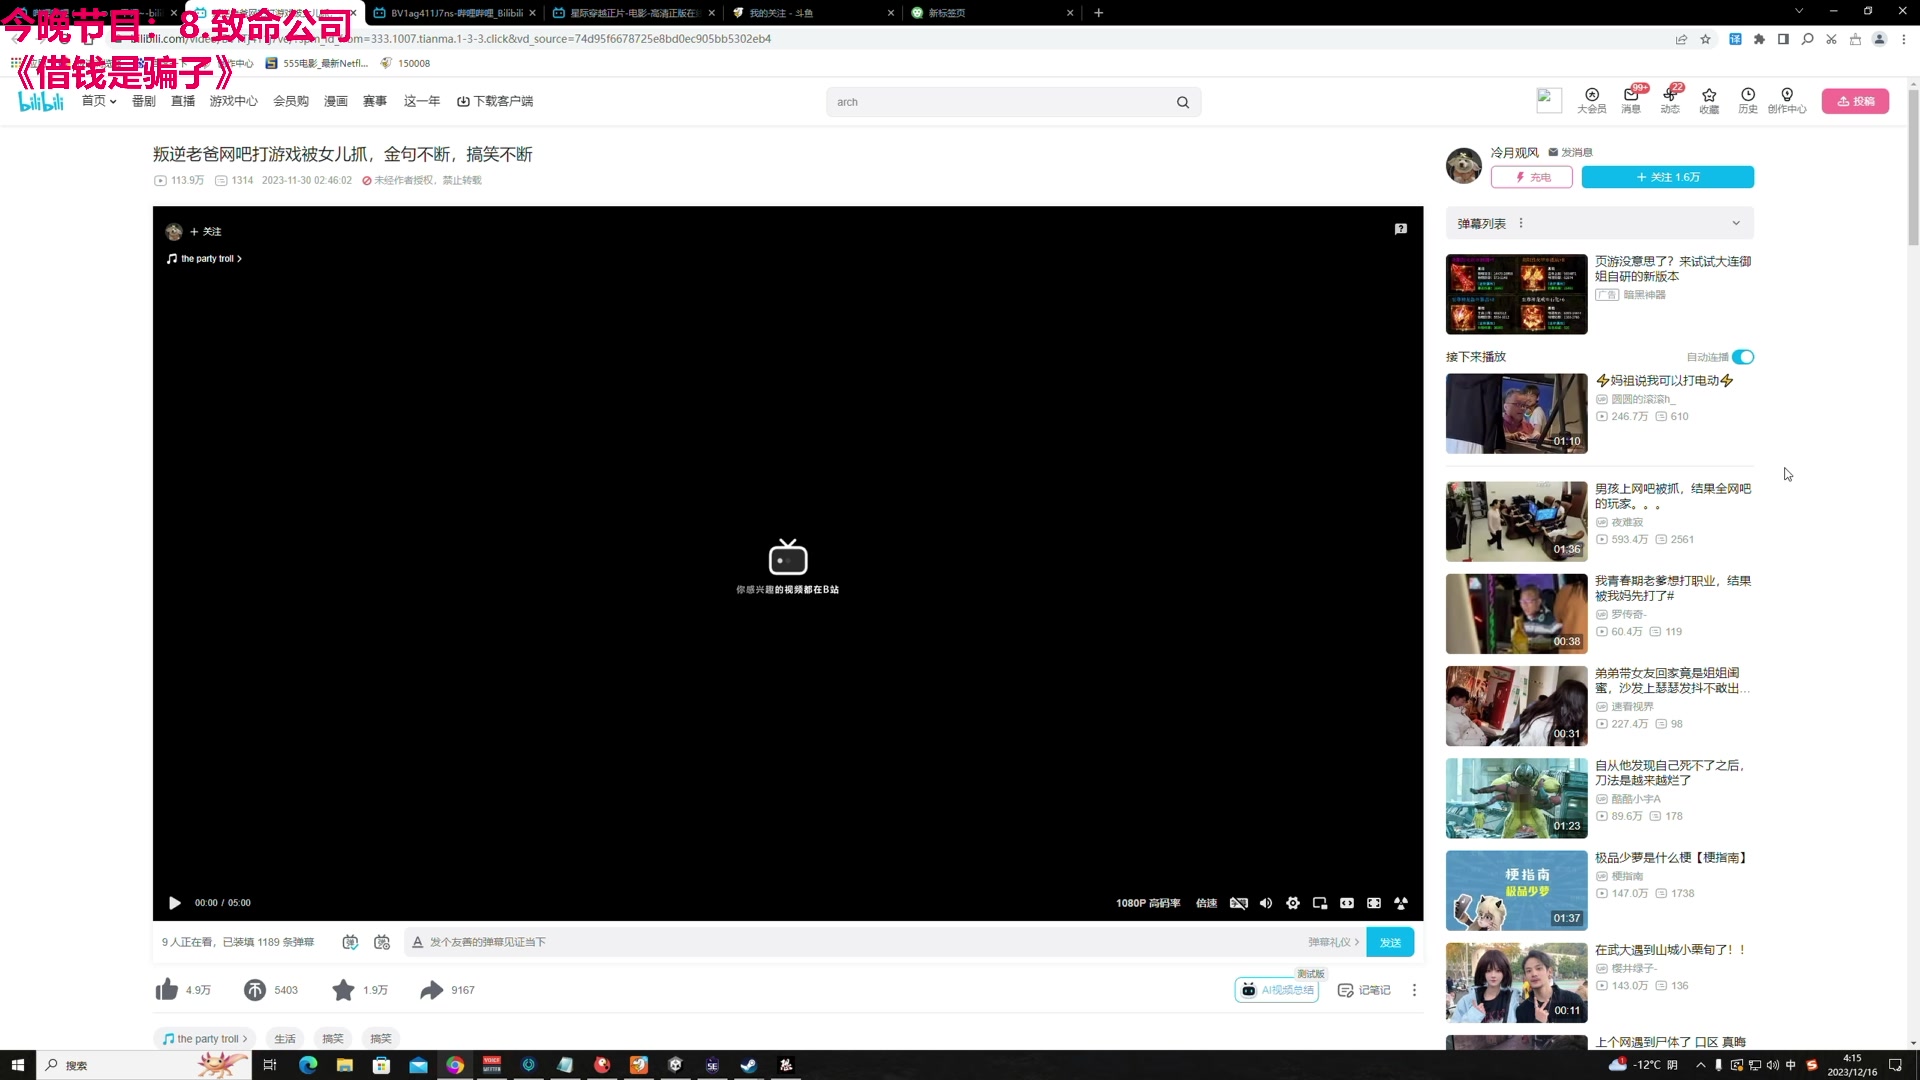
Task: Open the 倍速 playback speed menu
Action: click(x=1207, y=903)
